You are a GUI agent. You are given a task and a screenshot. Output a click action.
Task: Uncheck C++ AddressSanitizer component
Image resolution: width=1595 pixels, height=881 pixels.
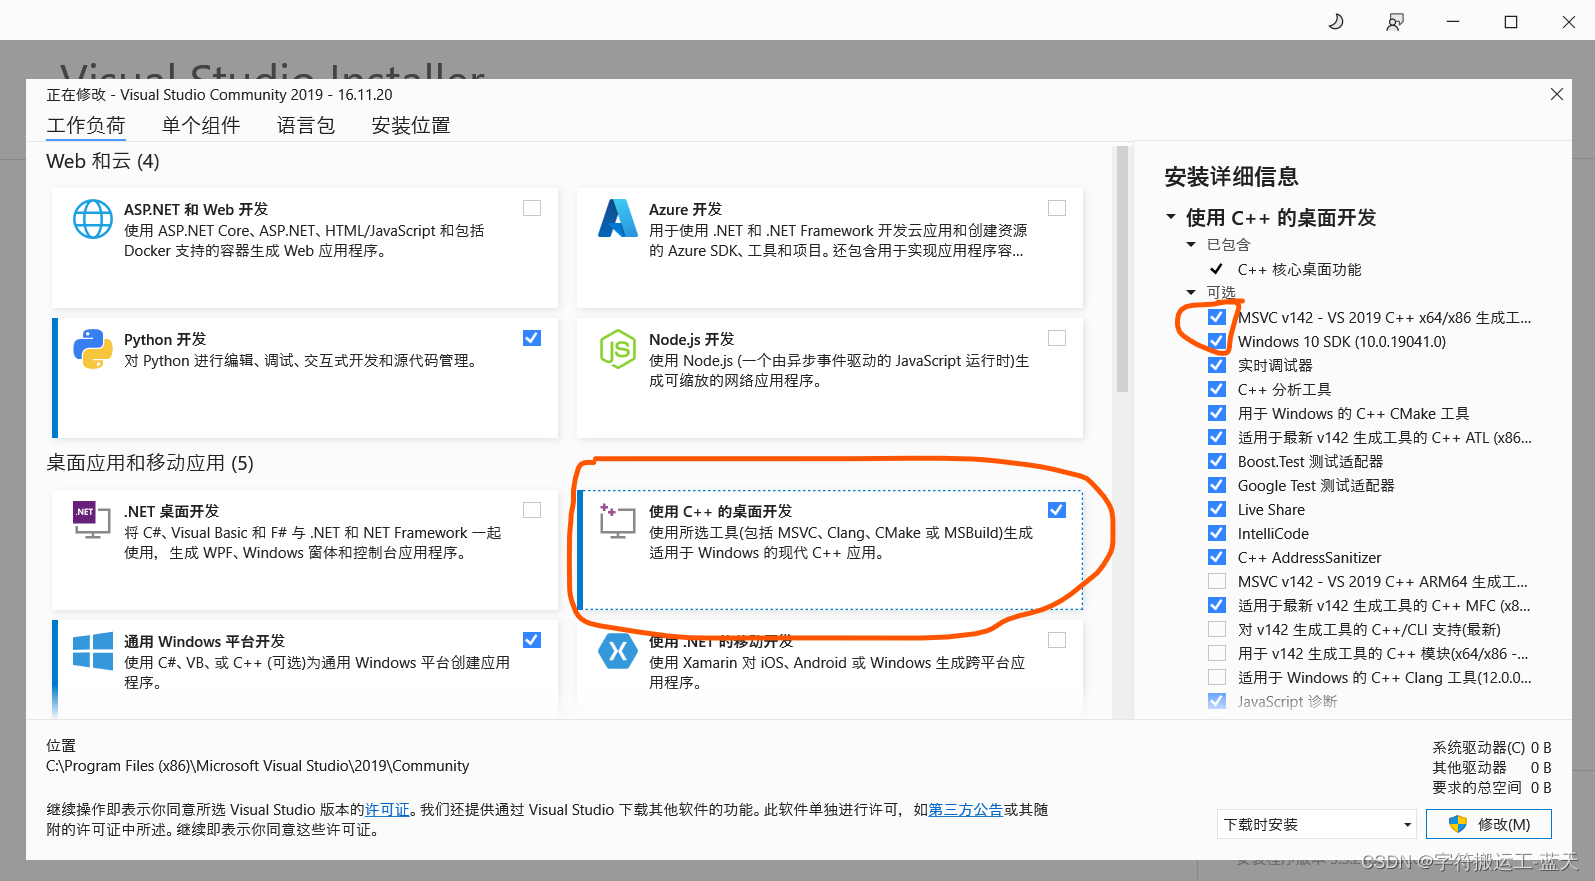(1217, 557)
